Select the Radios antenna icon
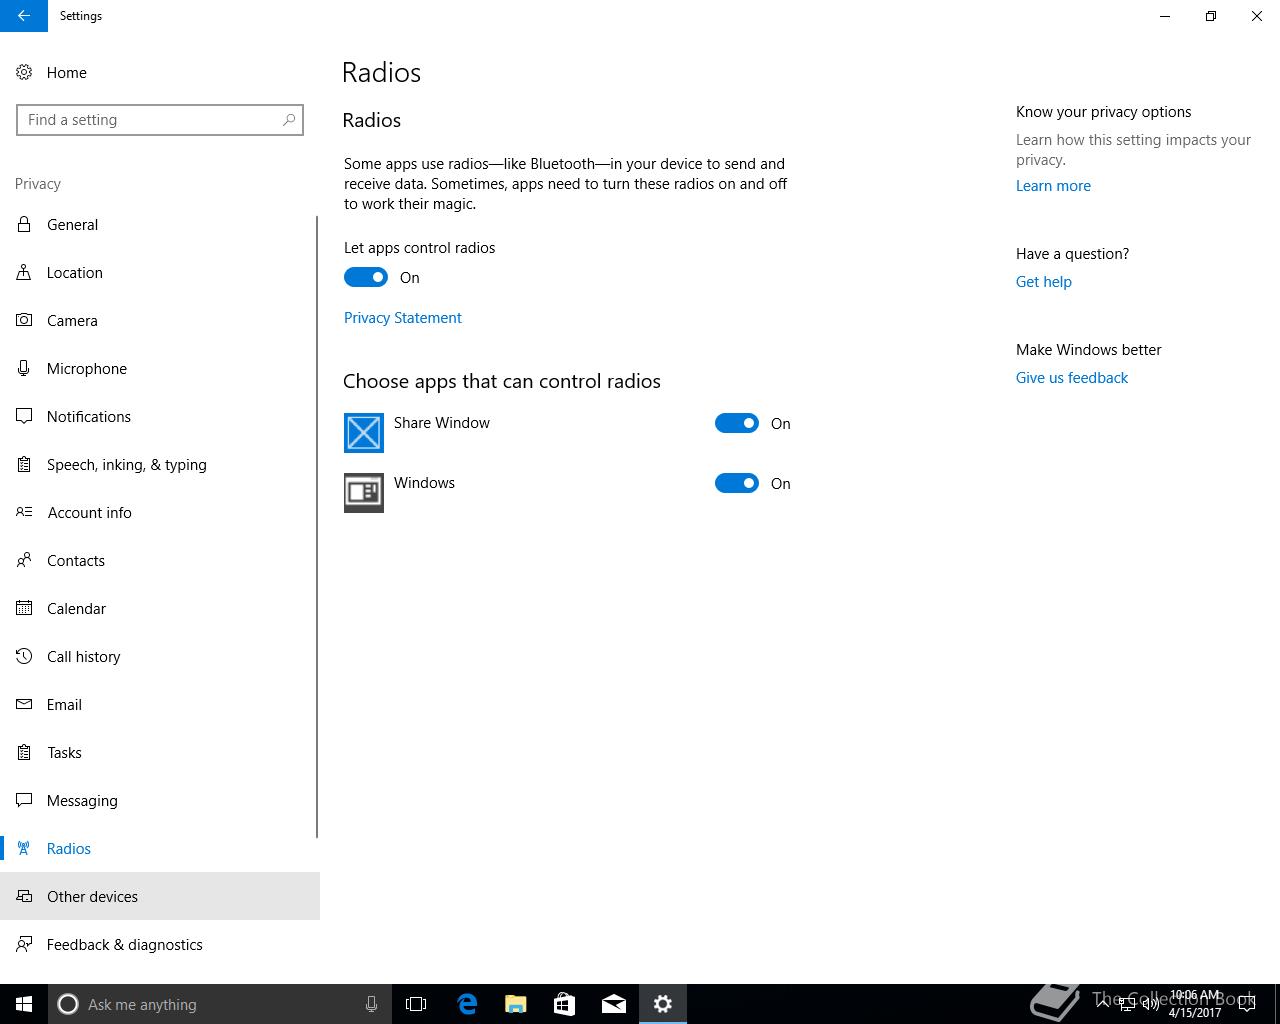 pyautogui.click(x=24, y=848)
